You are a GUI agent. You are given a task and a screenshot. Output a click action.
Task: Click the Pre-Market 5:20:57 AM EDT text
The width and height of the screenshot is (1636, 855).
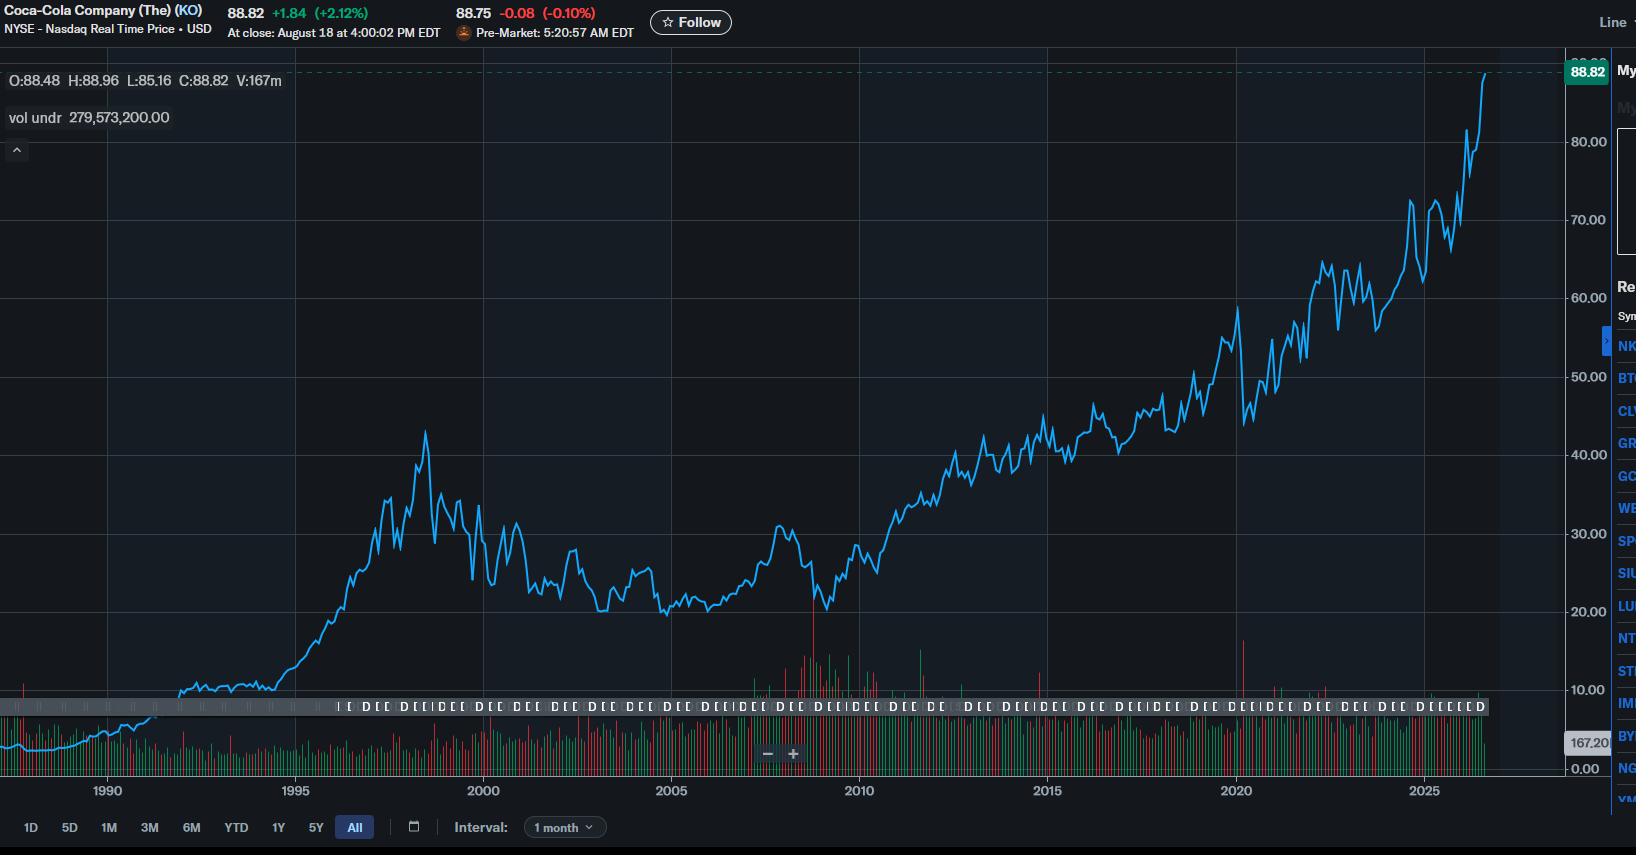(x=555, y=33)
